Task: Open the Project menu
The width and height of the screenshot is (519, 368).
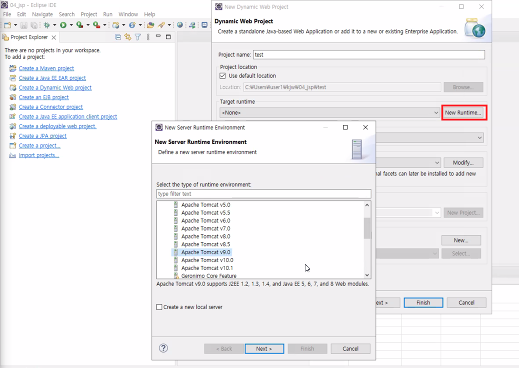Action: [x=89, y=14]
